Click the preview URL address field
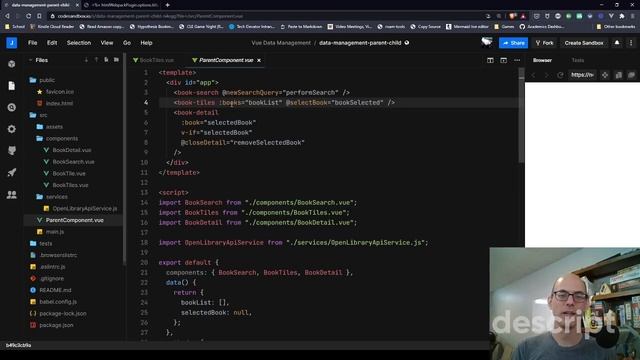640x360 pixels. coord(582,75)
